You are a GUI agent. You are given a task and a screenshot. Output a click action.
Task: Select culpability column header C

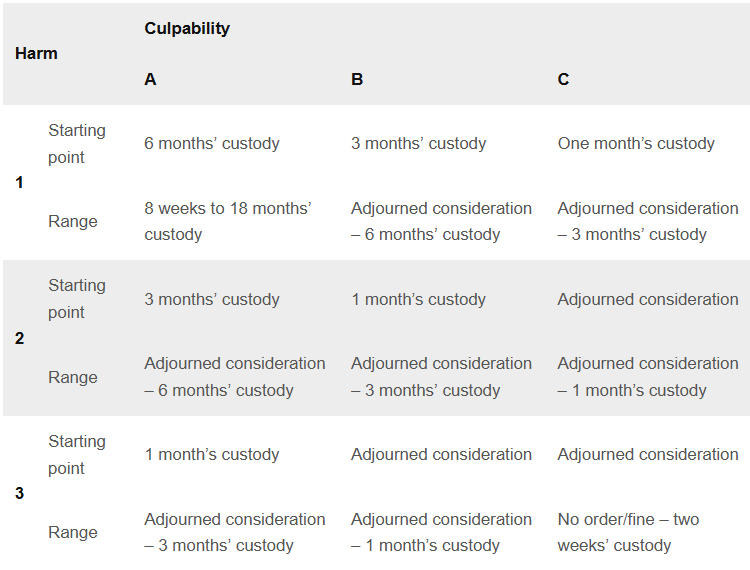coord(563,80)
